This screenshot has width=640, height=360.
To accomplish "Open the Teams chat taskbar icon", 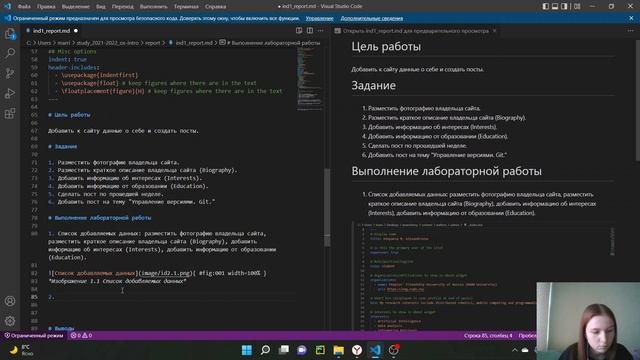I will click(x=302, y=350).
